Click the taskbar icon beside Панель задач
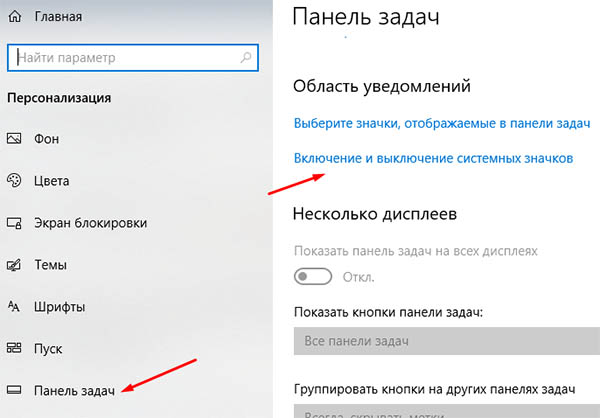This screenshot has width=600, height=418. (x=14, y=390)
